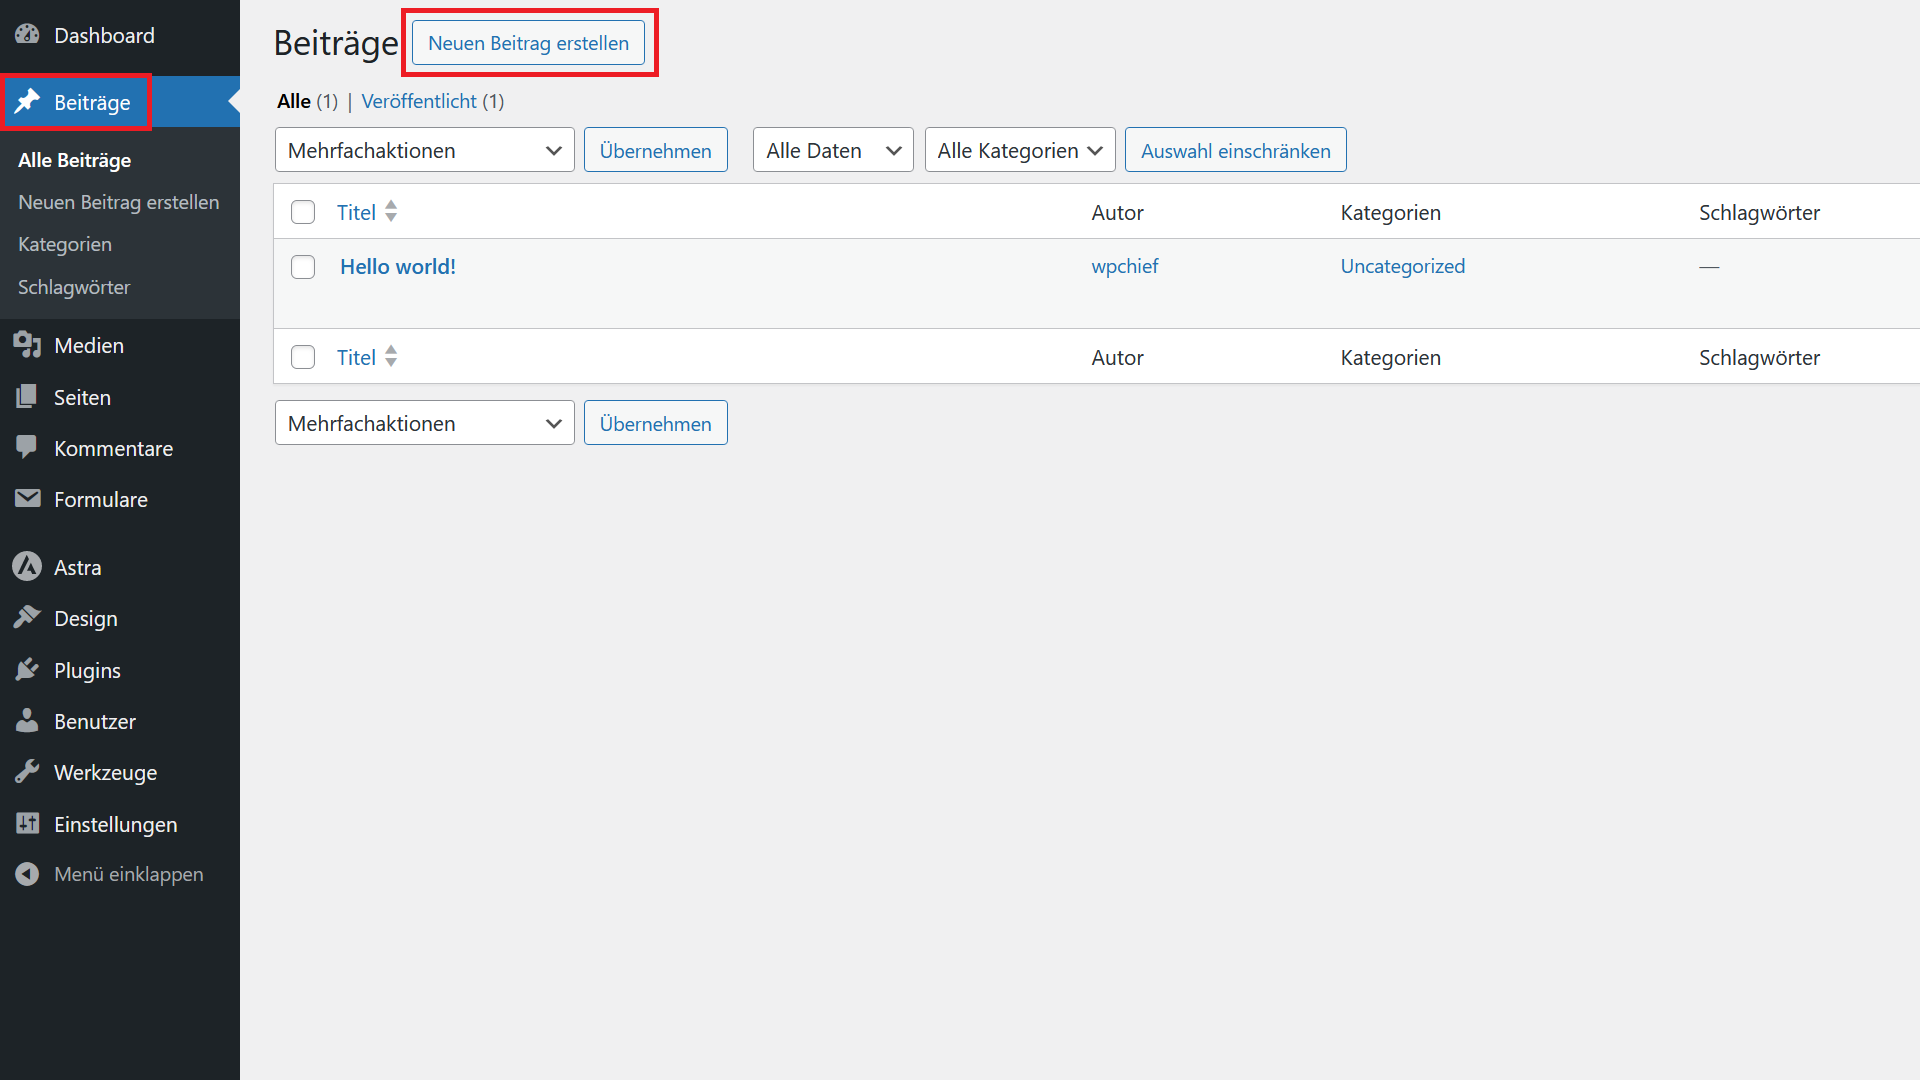1920x1080 pixels.
Task: Click the Beiträge page heading
Action: coord(336,43)
